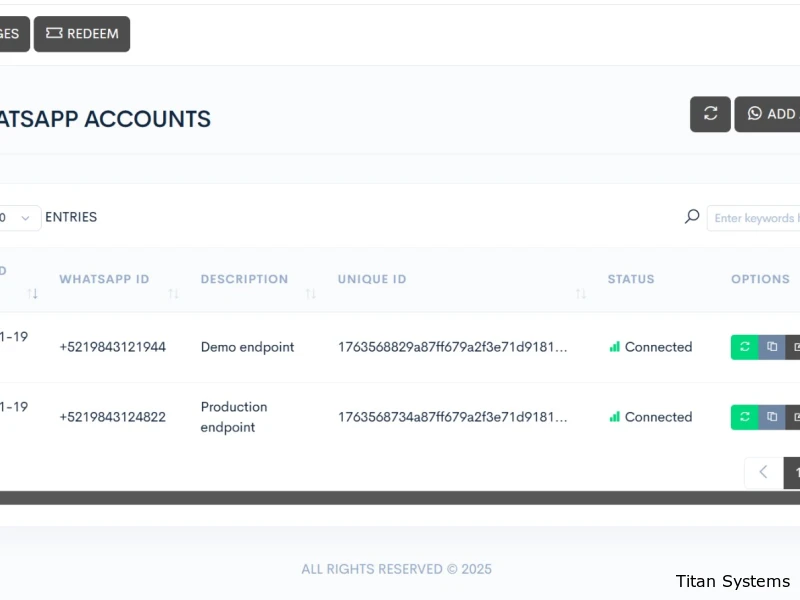Click green reconnect icon for Production endpoint
Image resolution: width=800 pixels, height=600 pixels.
[x=744, y=417]
